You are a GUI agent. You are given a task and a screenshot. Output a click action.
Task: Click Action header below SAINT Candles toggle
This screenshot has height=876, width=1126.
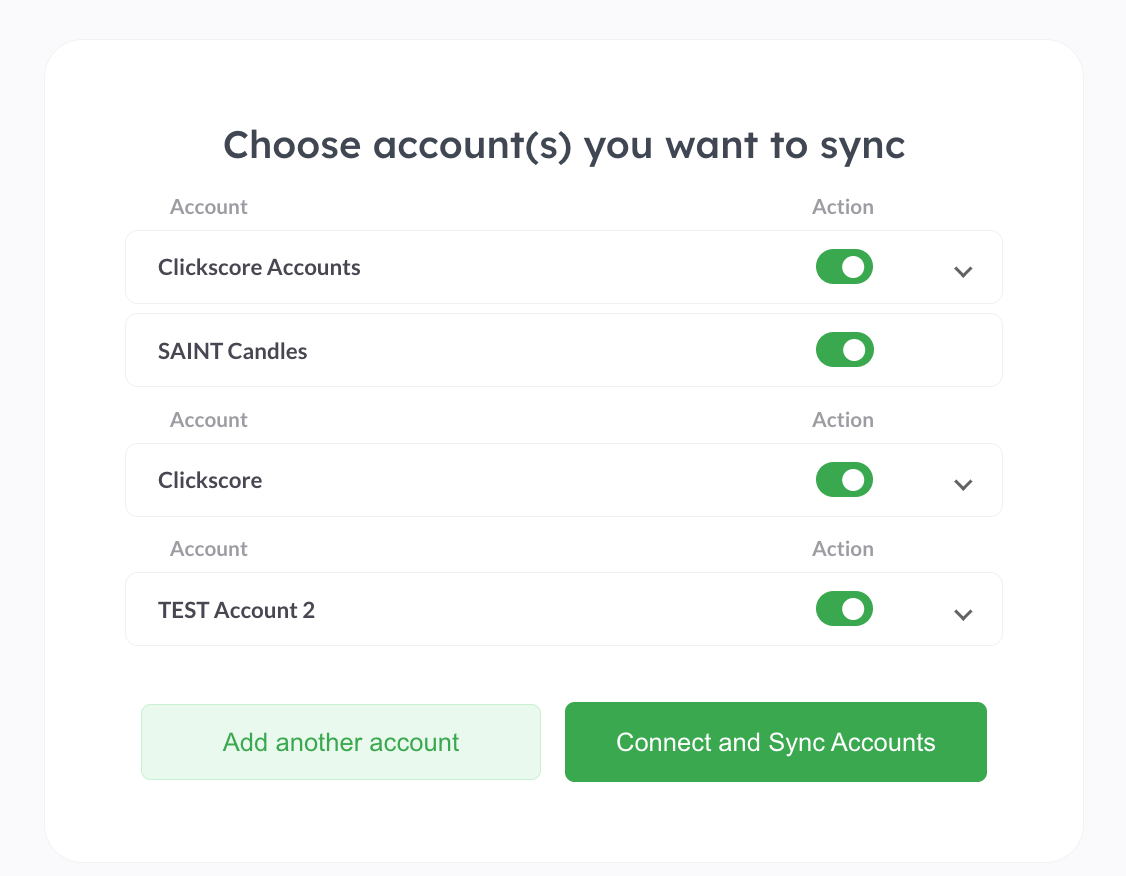coord(842,420)
